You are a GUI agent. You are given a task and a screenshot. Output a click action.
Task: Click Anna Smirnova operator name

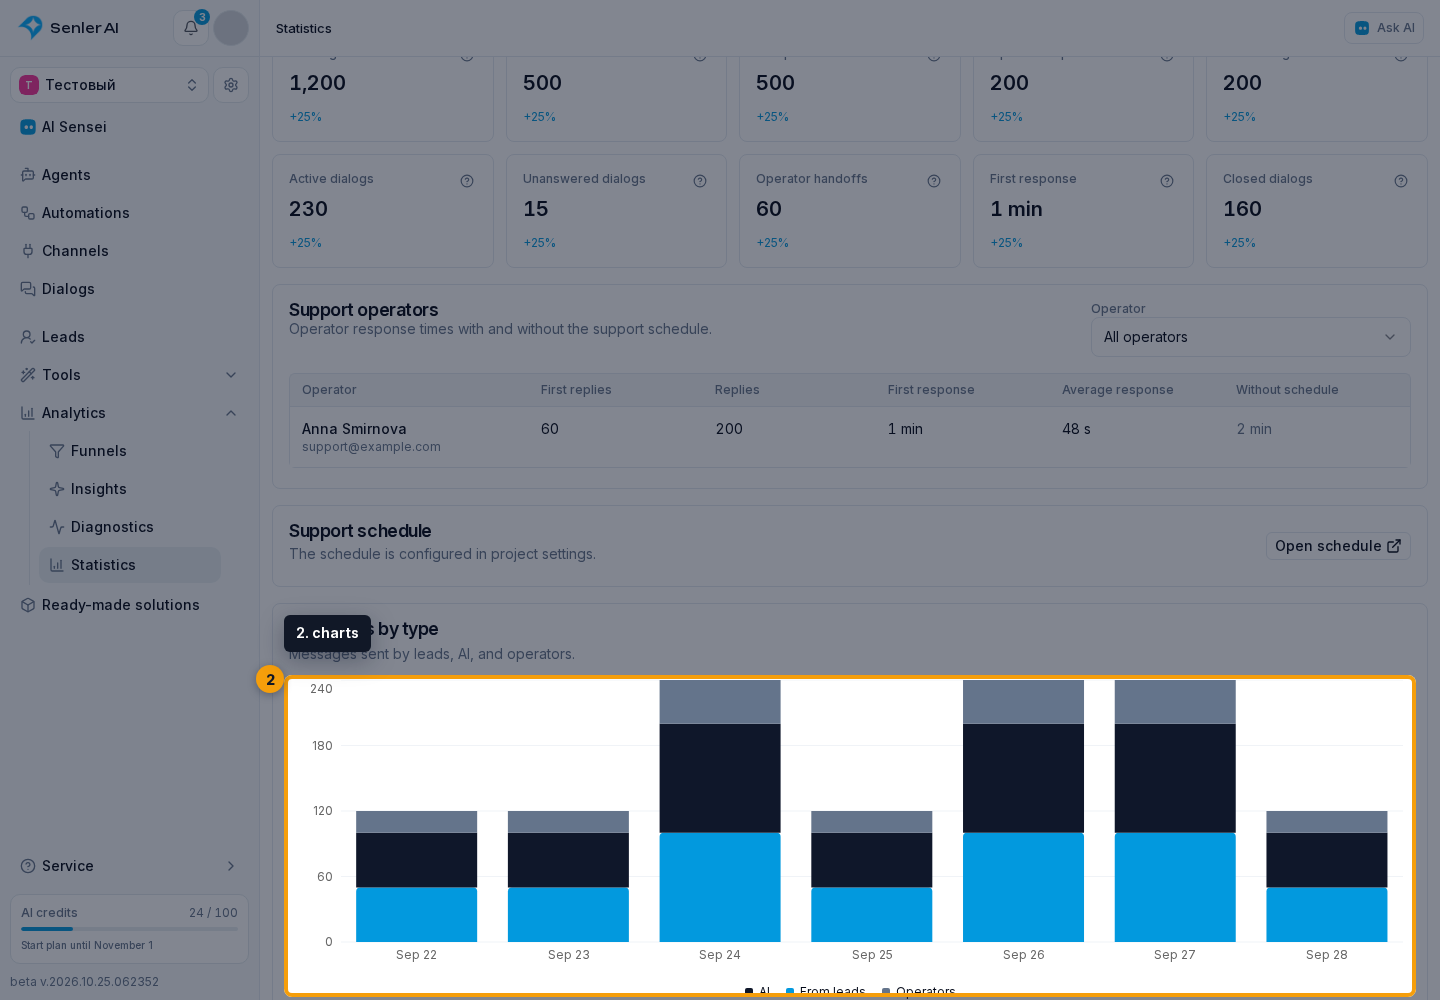(354, 429)
